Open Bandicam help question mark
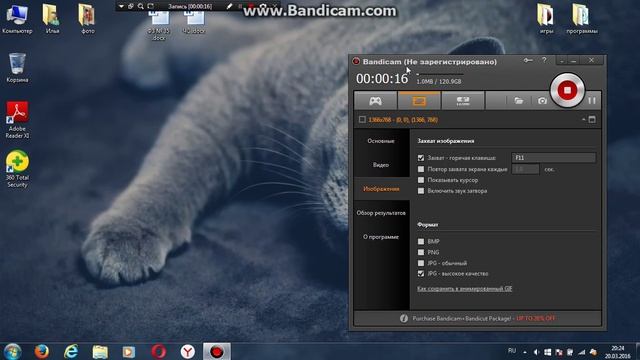This screenshot has height=360, width=640. pyautogui.click(x=544, y=60)
